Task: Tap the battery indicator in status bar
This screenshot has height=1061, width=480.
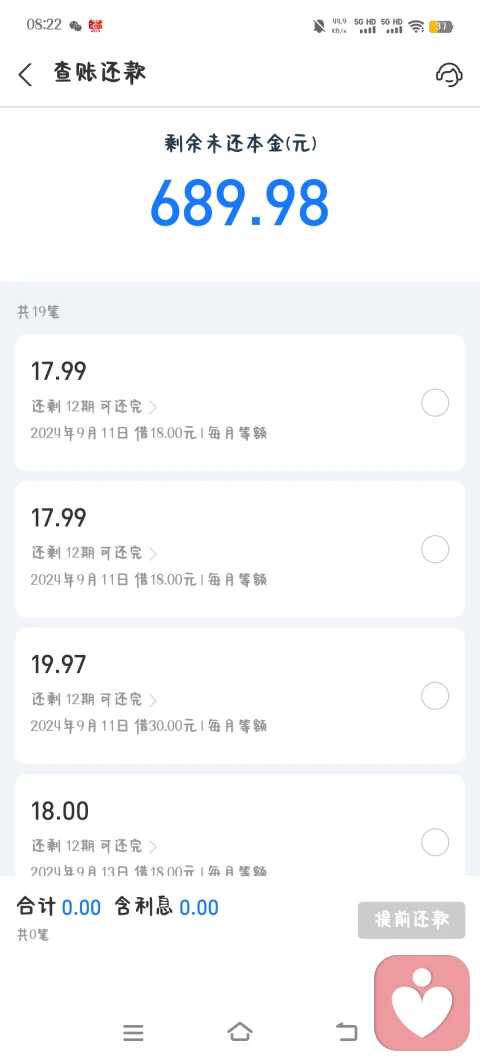Action: (441, 26)
